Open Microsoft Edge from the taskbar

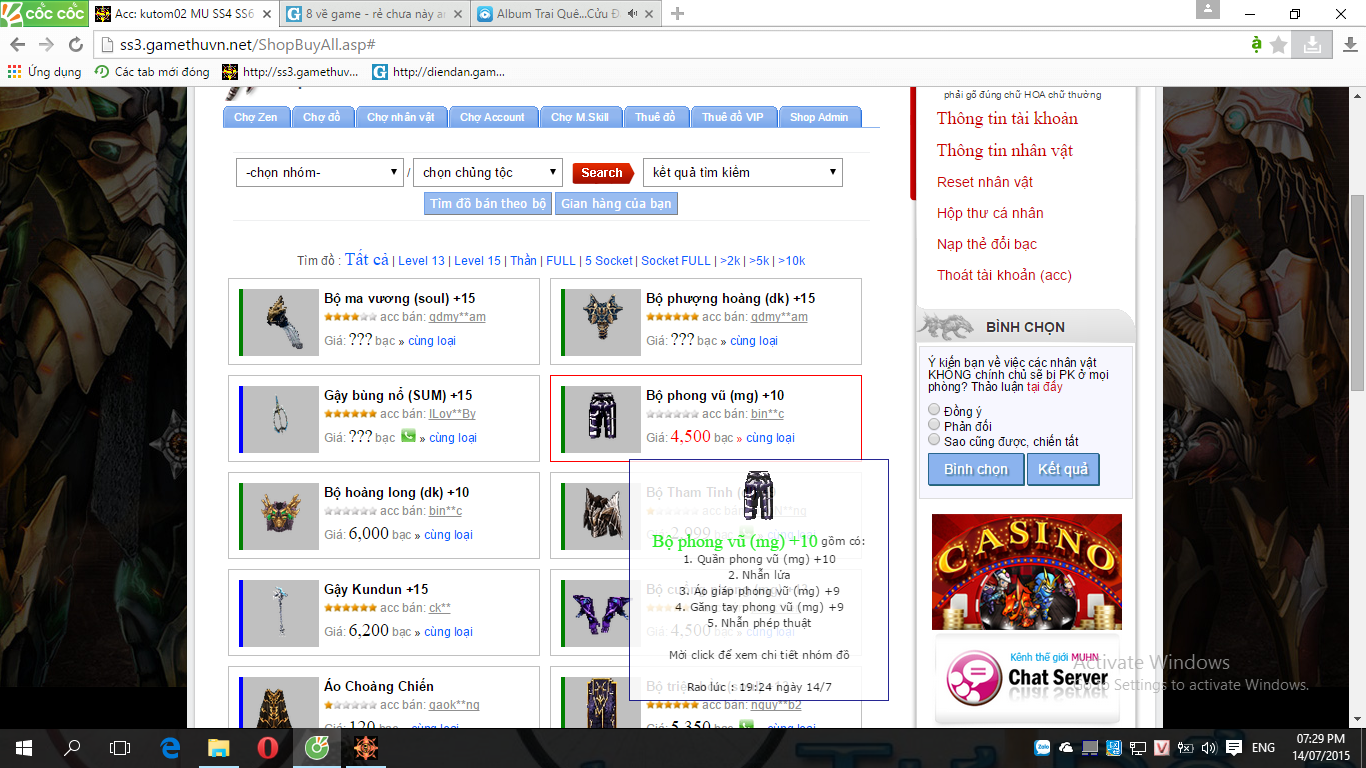point(170,748)
